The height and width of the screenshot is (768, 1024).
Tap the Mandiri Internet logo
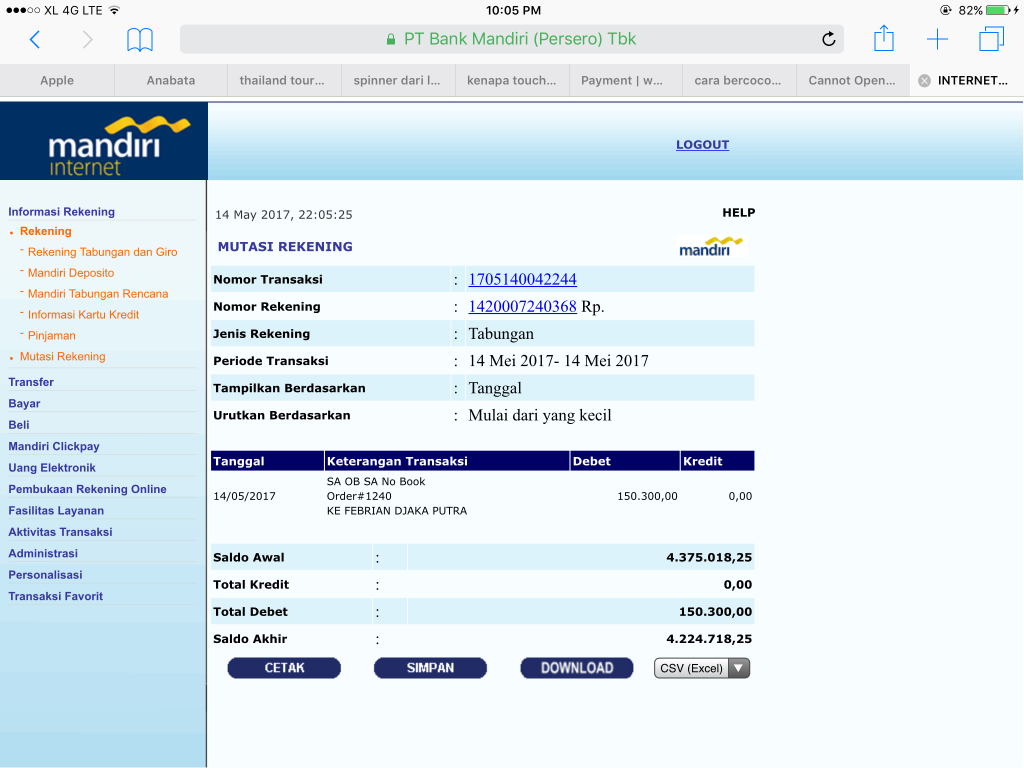(104, 141)
